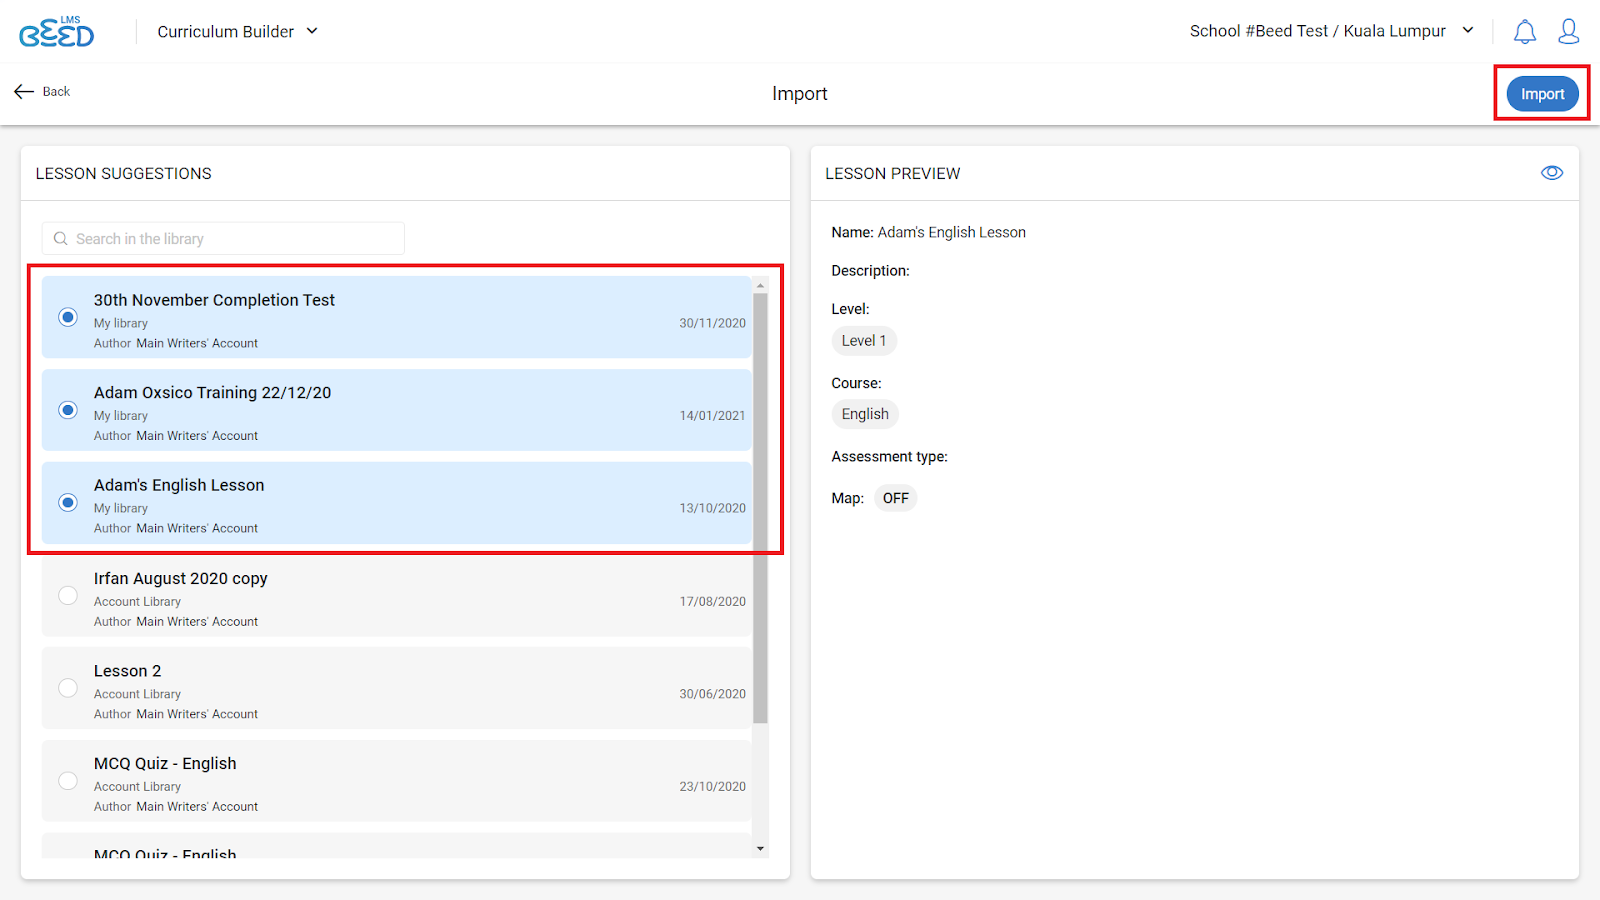Open the Curriculum Builder dropdown
This screenshot has height=900, width=1600.
point(238,32)
